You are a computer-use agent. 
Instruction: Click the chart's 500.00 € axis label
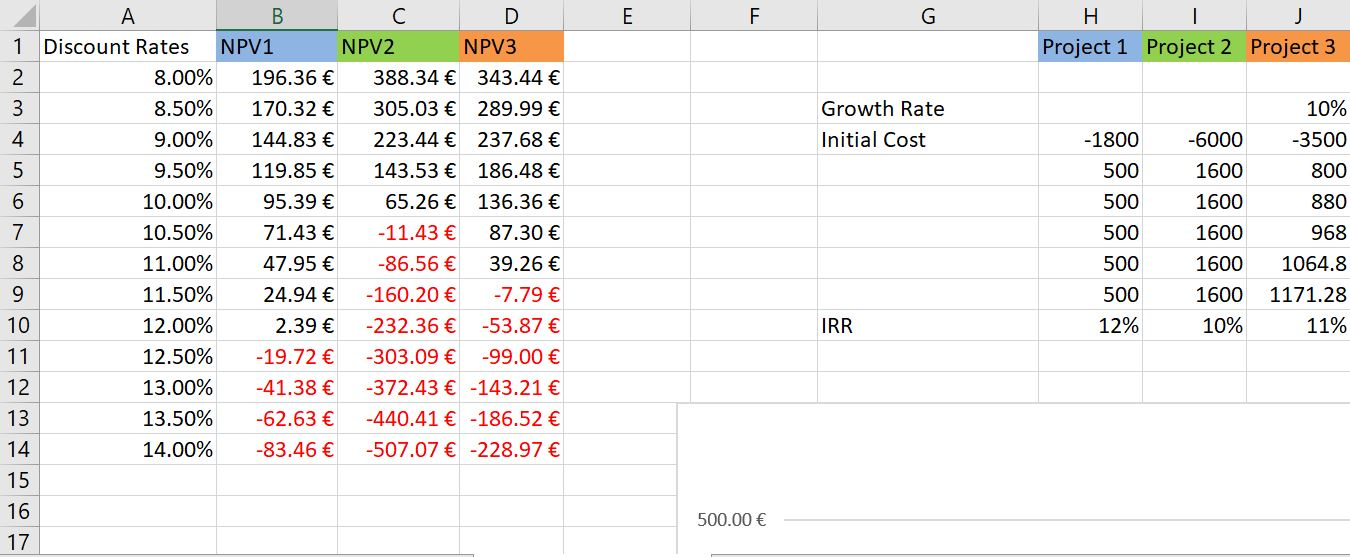point(732,520)
